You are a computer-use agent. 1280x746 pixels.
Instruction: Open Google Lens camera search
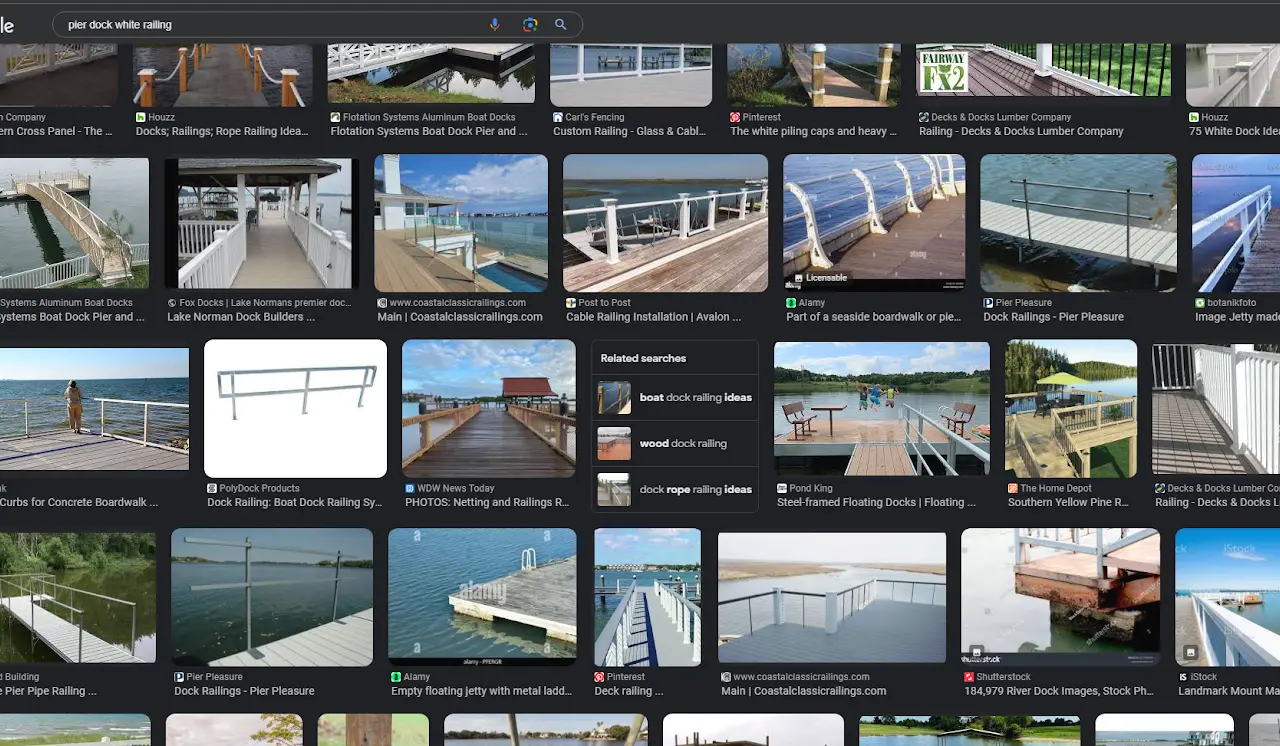529,24
